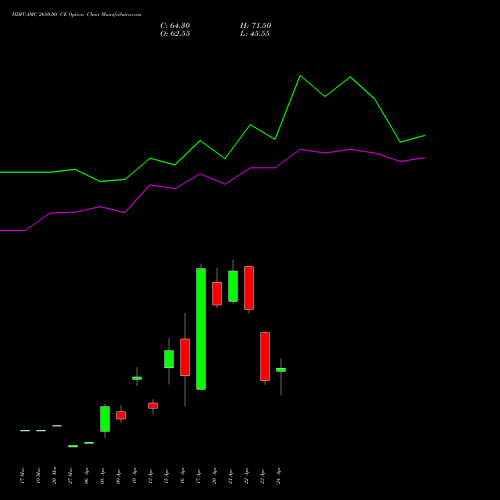
Task: Click the close value C: 64.30
Action: click(175, 26)
